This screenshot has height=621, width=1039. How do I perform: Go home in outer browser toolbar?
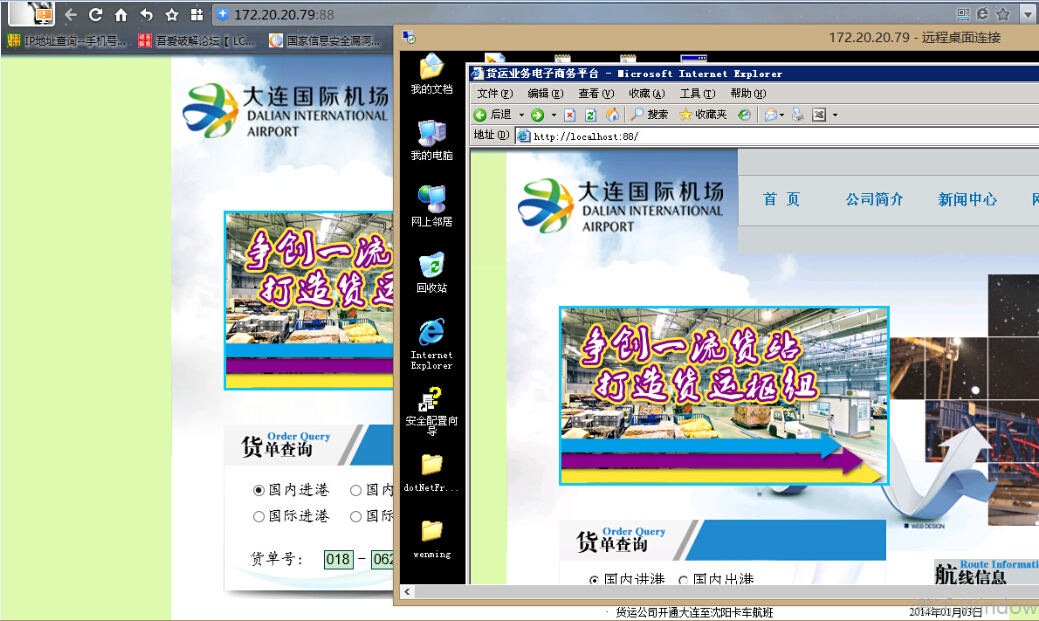pyautogui.click(x=121, y=14)
